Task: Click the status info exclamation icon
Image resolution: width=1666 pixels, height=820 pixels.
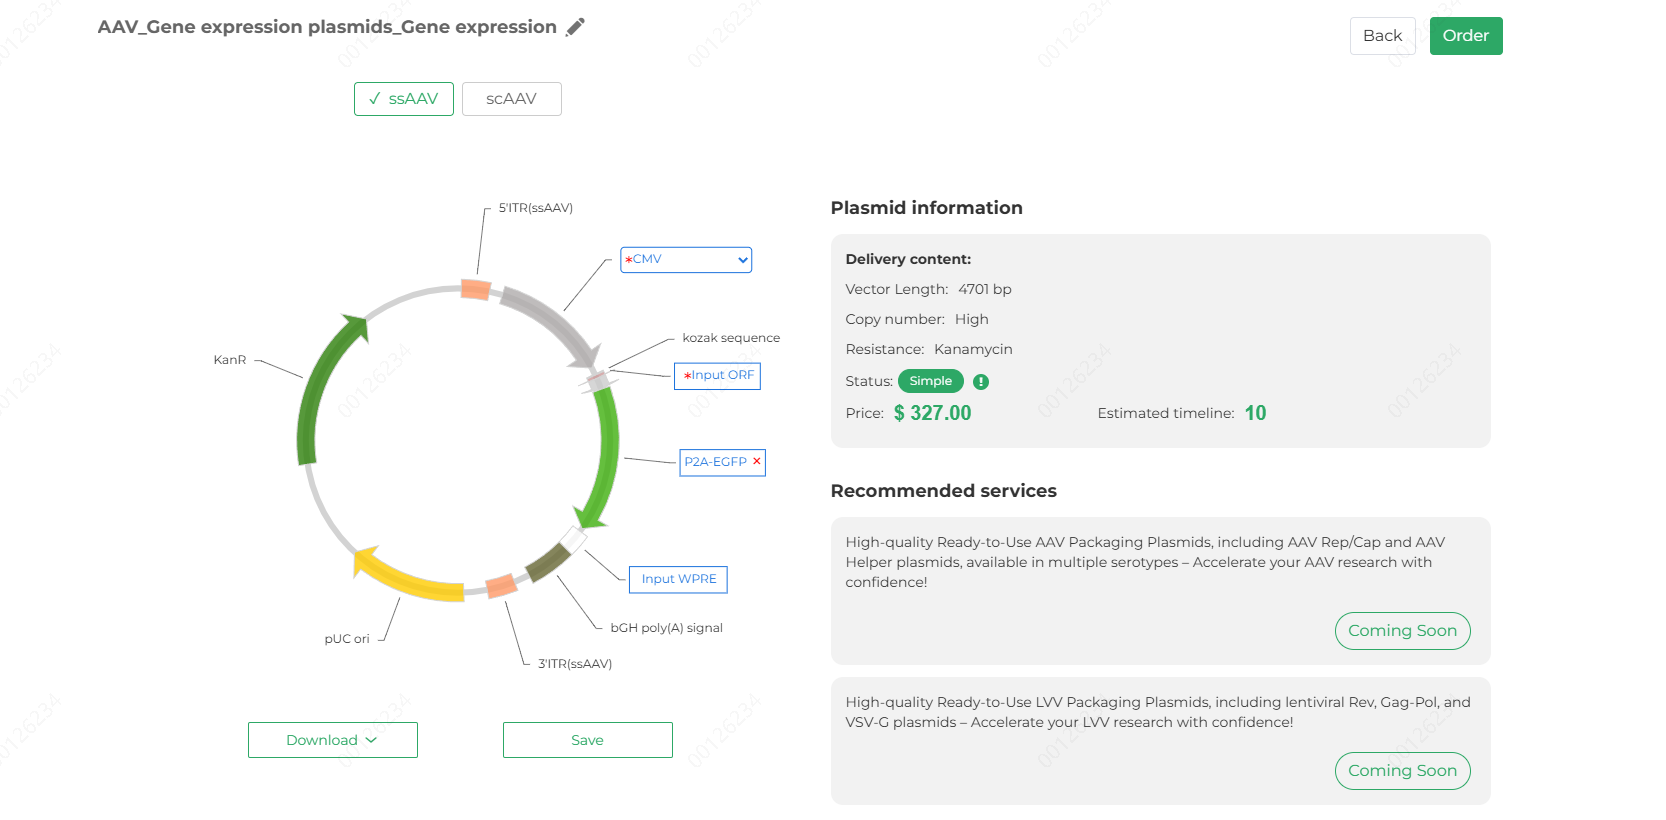Action: (981, 381)
